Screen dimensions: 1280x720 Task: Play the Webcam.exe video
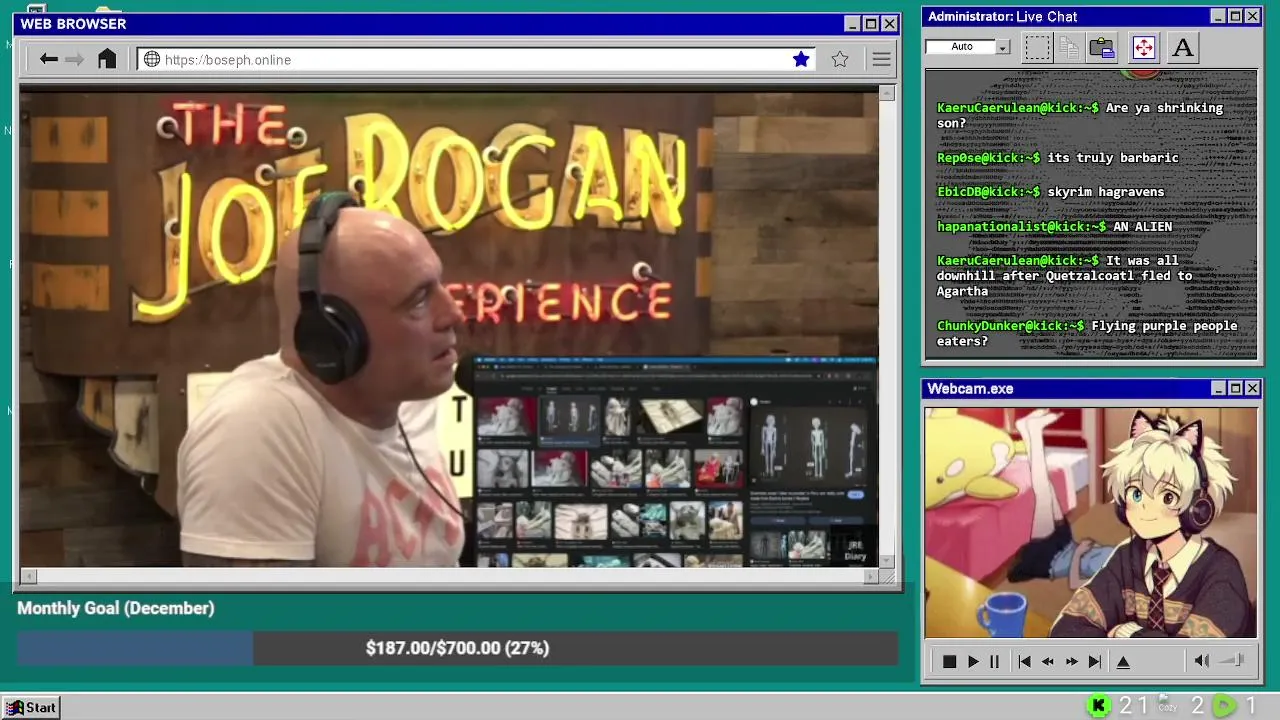click(973, 661)
